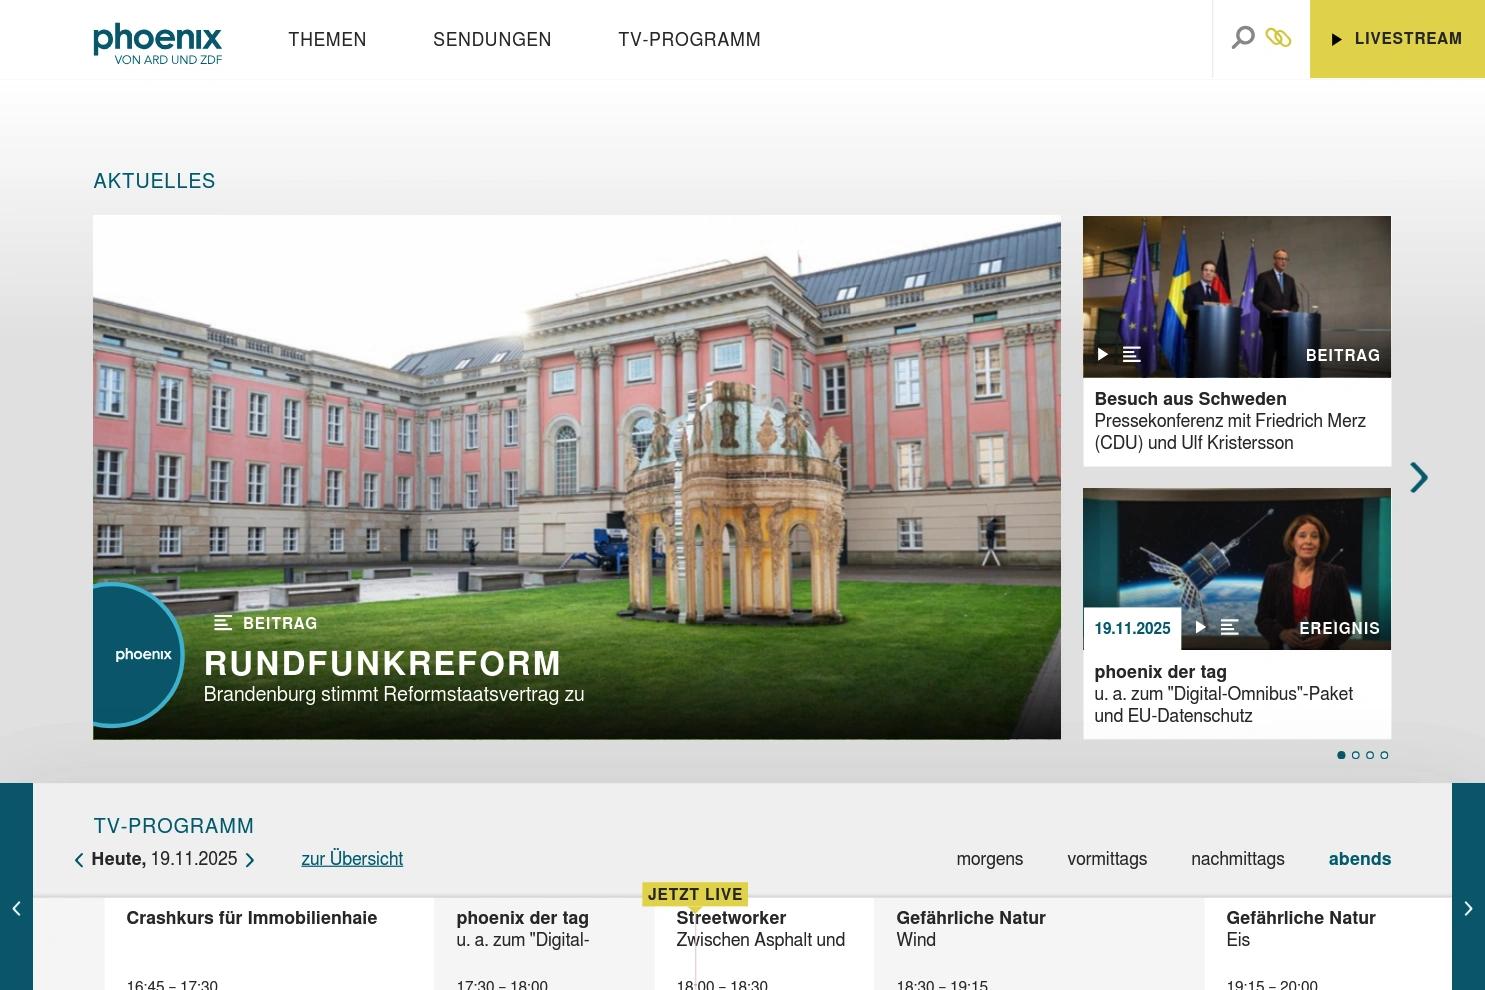Image resolution: width=1485 pixels, height=990 pixels.
Task: Click the RUNDFUNKREFORM headline
Action: 383,663
